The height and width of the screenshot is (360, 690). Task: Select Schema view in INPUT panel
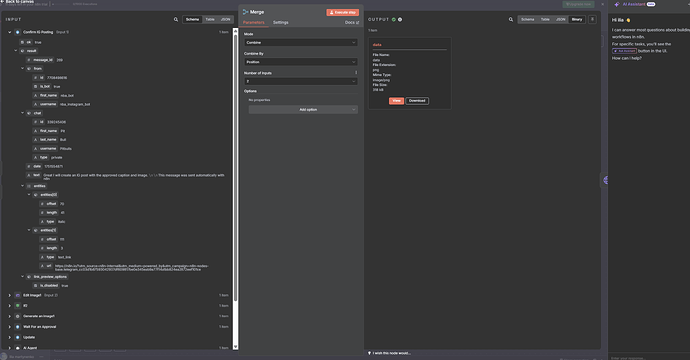[192, 19]
